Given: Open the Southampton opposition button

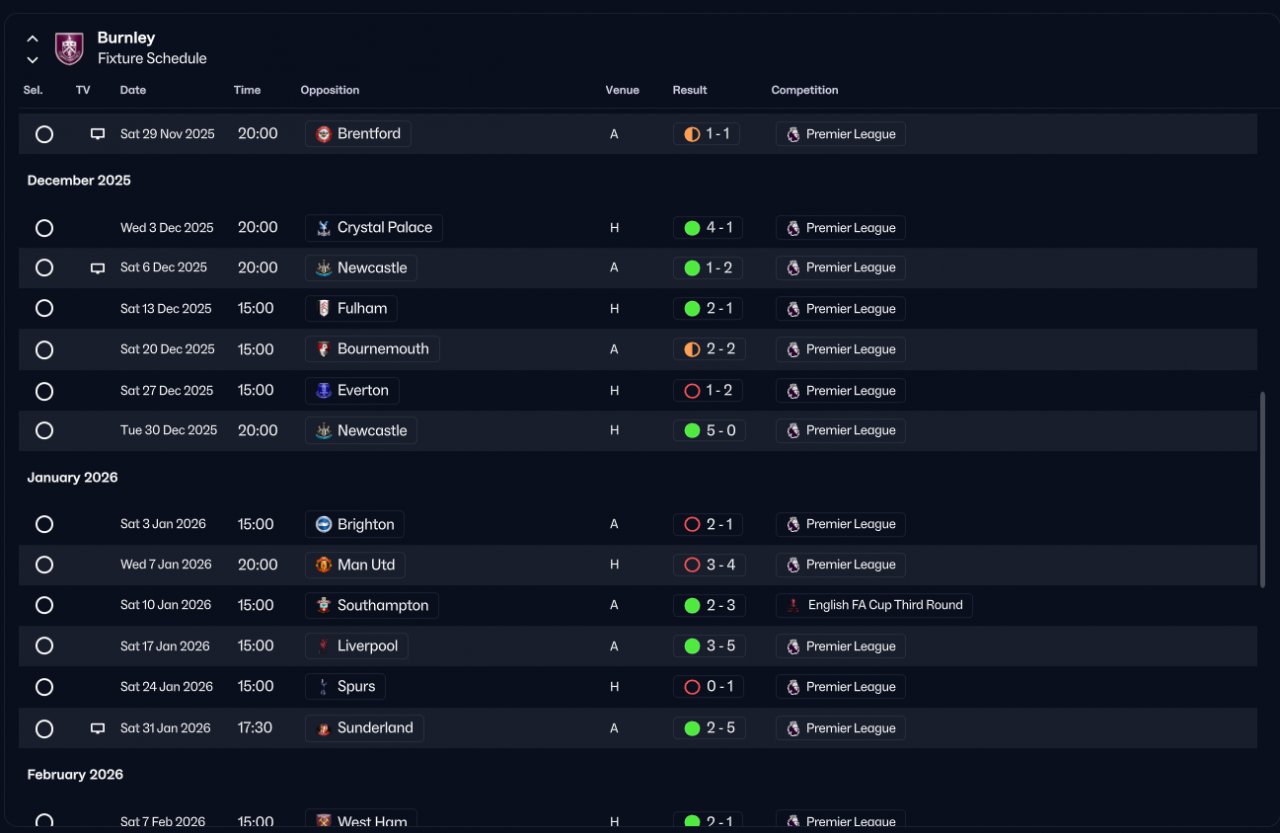Looking at the screenshot, I should (x=372, y=605).
